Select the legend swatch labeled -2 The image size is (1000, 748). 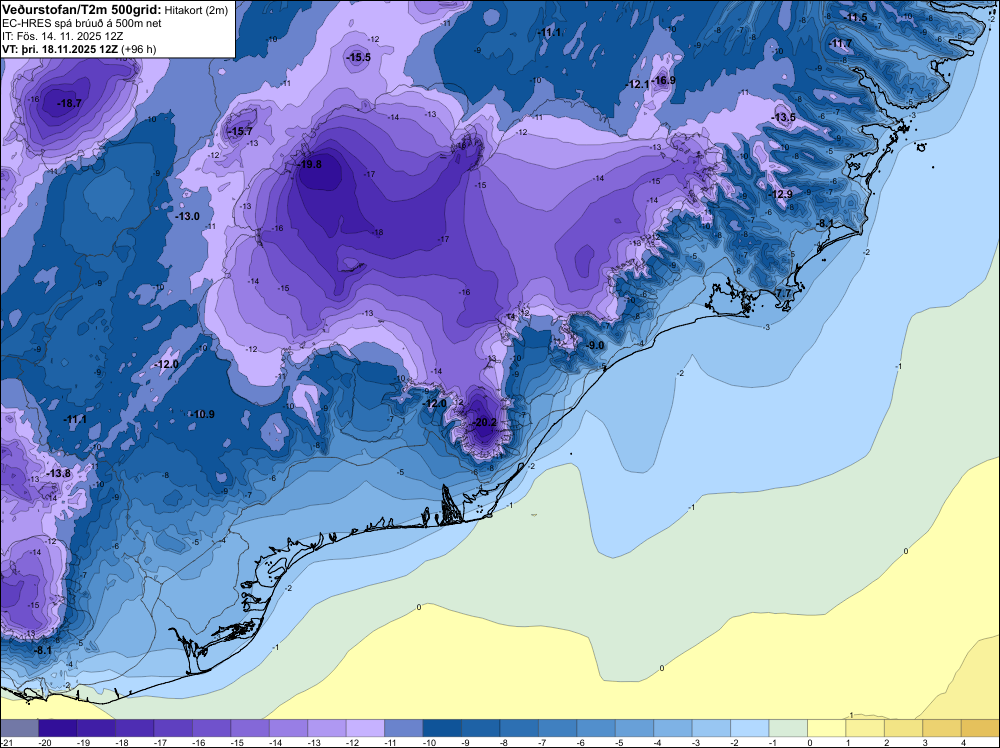point(749,728)
